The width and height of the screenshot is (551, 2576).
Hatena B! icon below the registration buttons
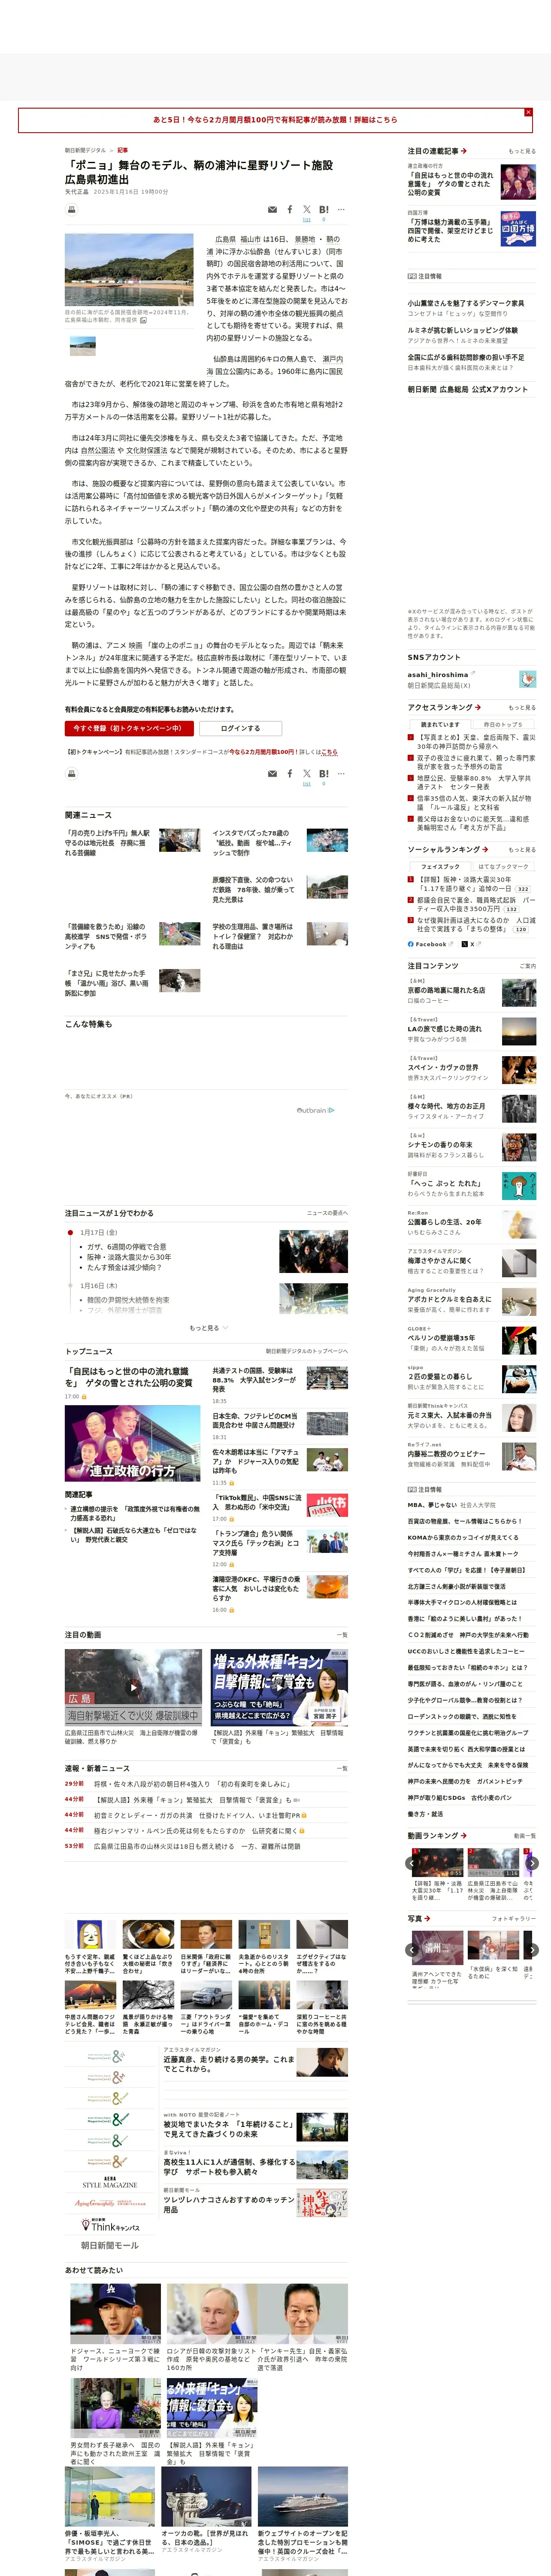coord(323,774)
